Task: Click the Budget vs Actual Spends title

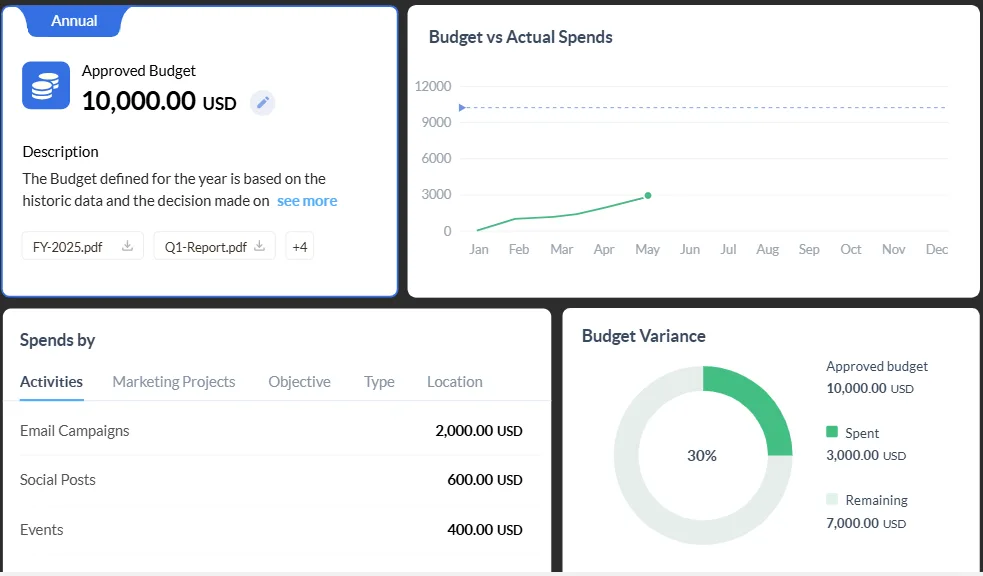Action: click(520, 37)
